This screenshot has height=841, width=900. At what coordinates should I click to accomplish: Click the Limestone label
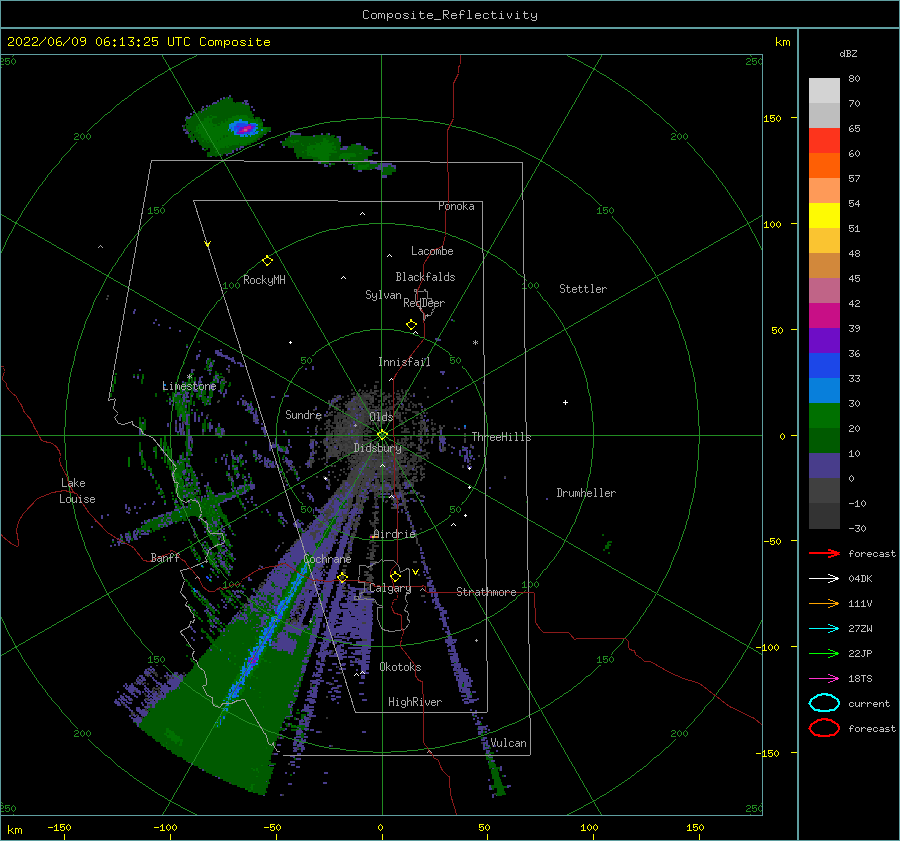click(189, 386)
